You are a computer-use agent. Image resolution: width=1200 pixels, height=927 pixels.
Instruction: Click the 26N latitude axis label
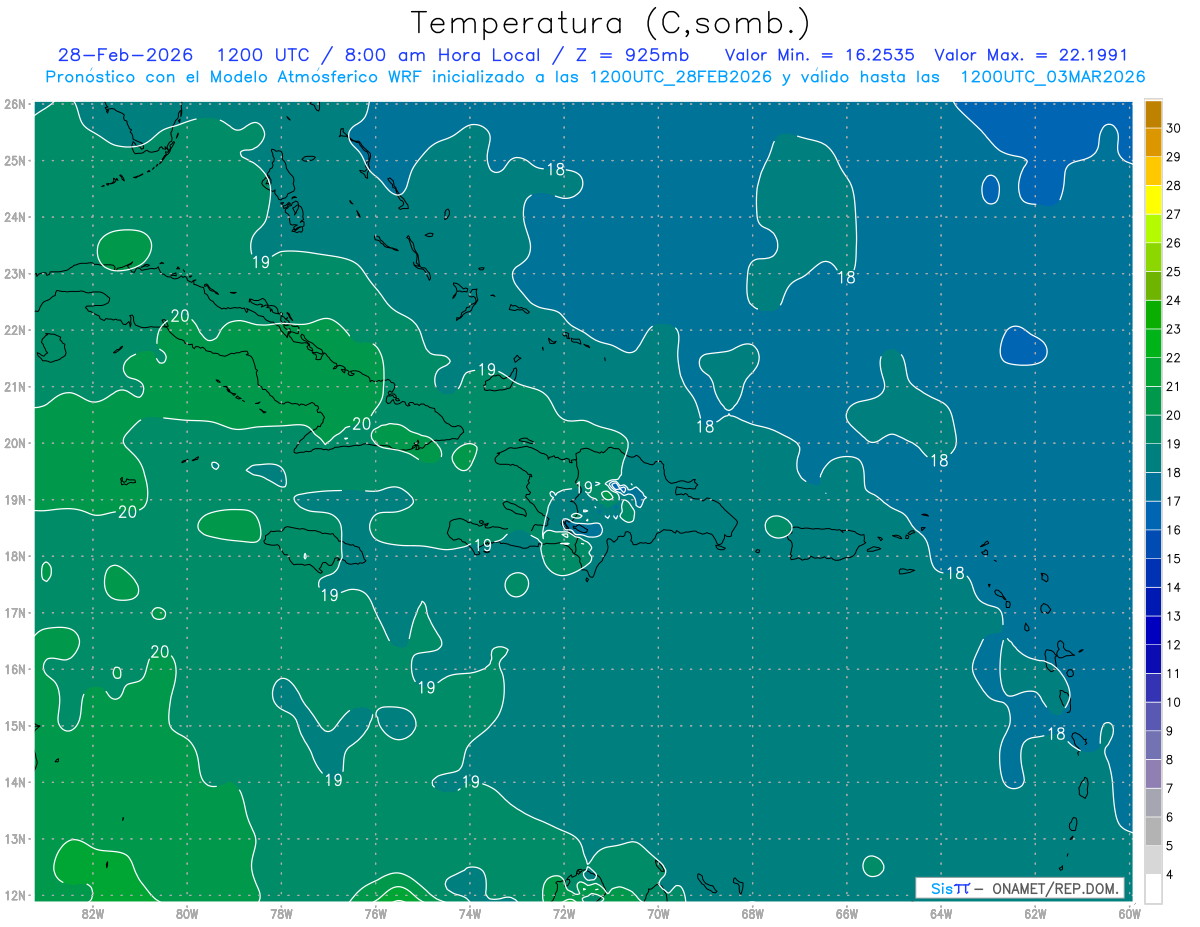pyautogui.click(x=14, y=104)
